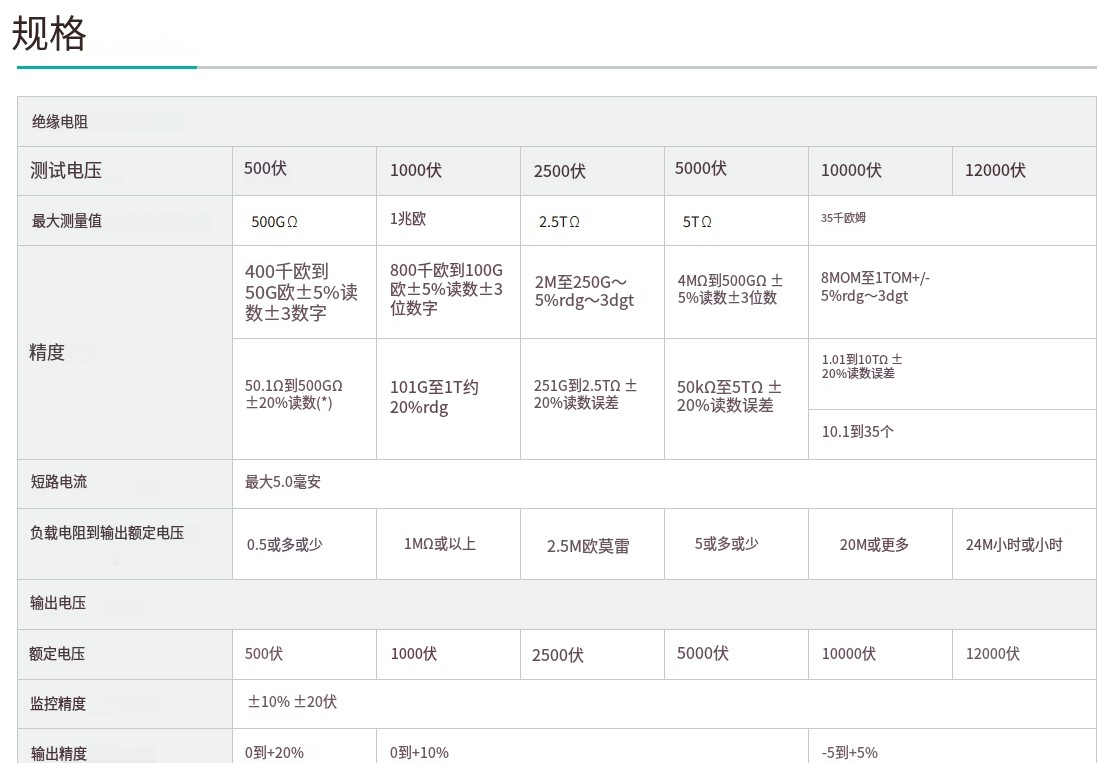Click the 精度 row label

click(x=47, y=352)
